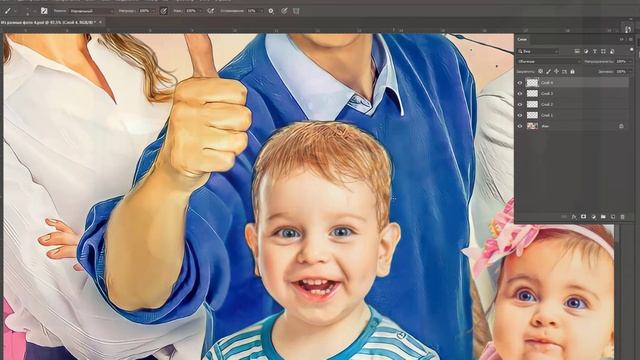The height and width of the screenshot is (360, 640).
Task: Create a new layer icon
Action: [613, 217]
